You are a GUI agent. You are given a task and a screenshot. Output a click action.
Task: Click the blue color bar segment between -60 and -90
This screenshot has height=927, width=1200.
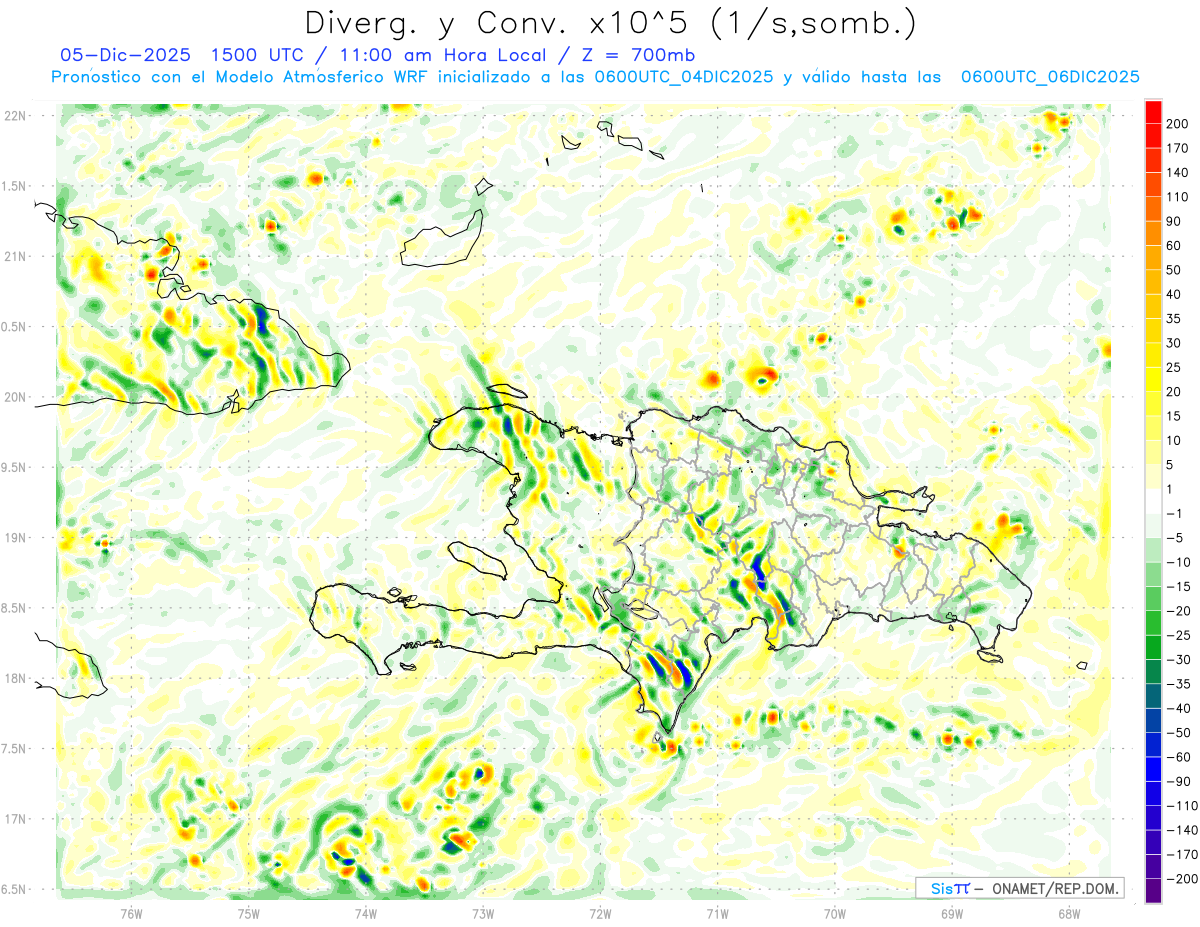pos(1153,770)
